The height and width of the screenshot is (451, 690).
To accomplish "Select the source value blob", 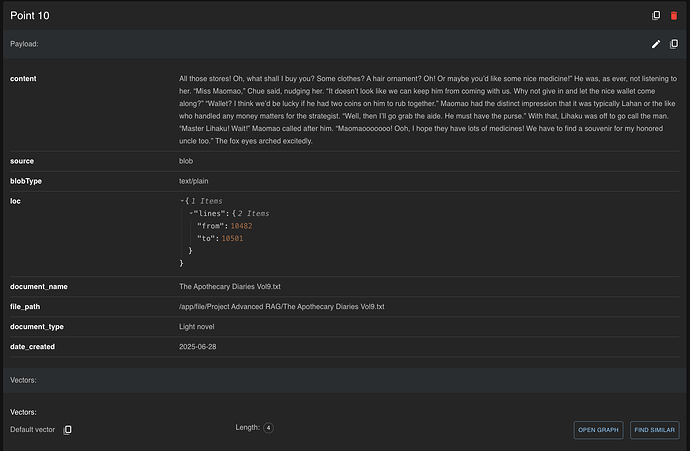I will coord(186,161).
